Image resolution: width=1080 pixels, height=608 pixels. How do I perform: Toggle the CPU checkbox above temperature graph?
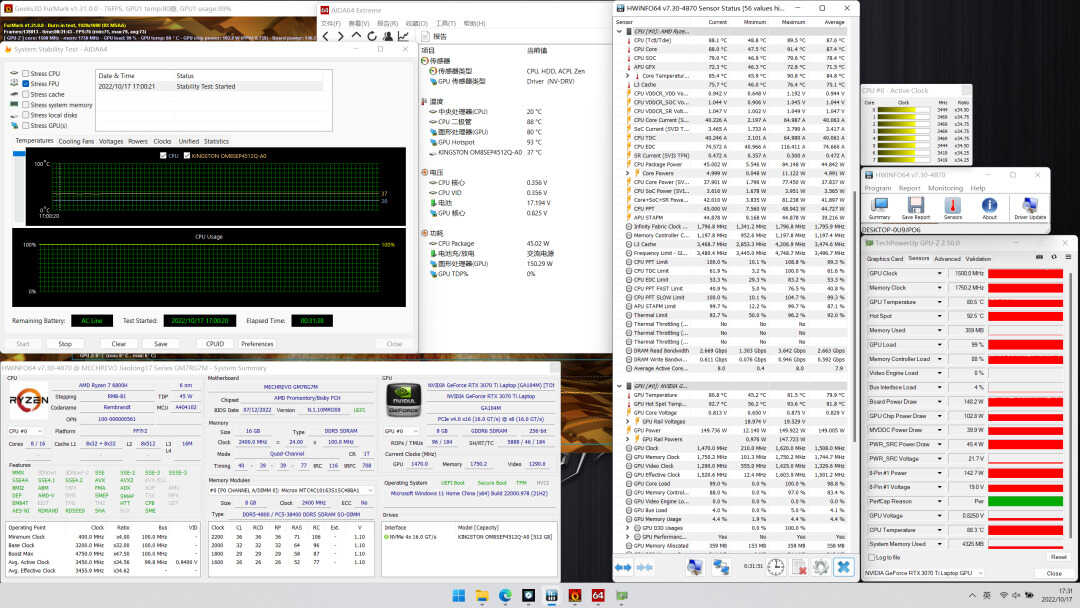(163, 156)
